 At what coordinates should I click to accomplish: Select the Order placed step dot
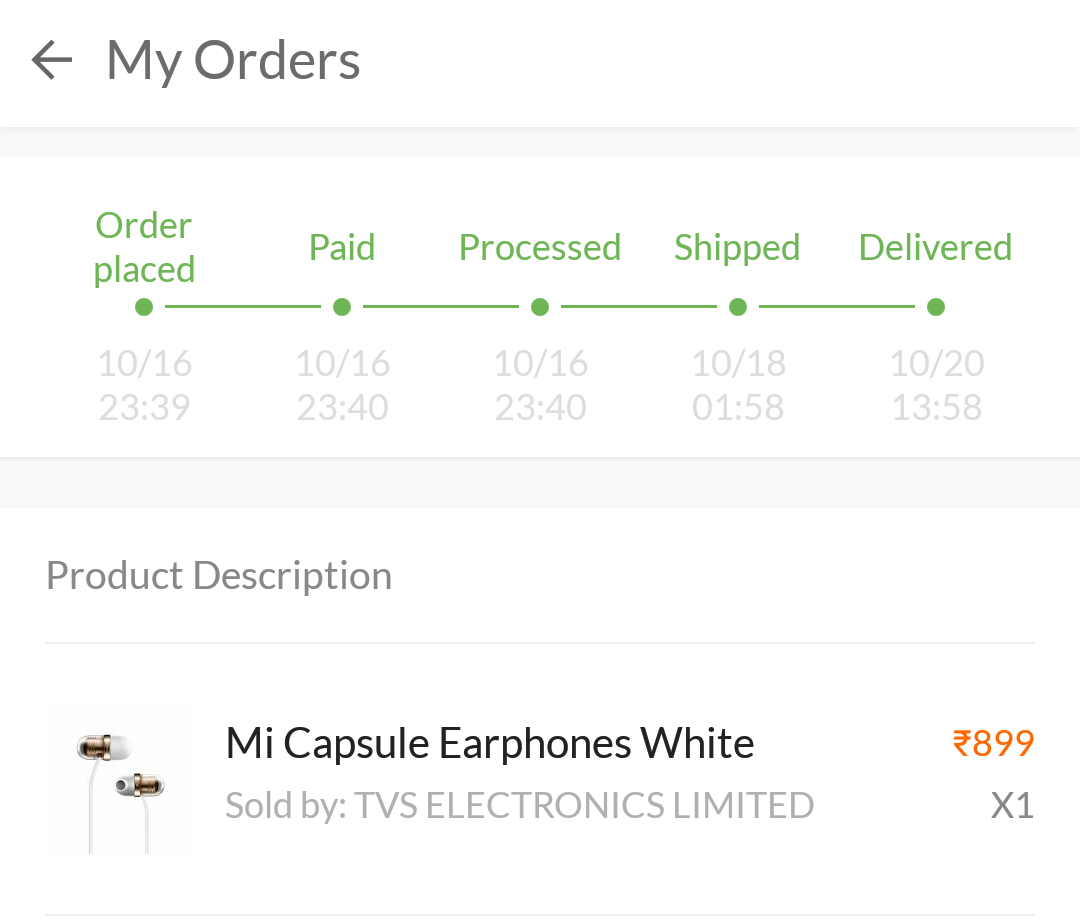pyautogui.click(x=144, y=307)
